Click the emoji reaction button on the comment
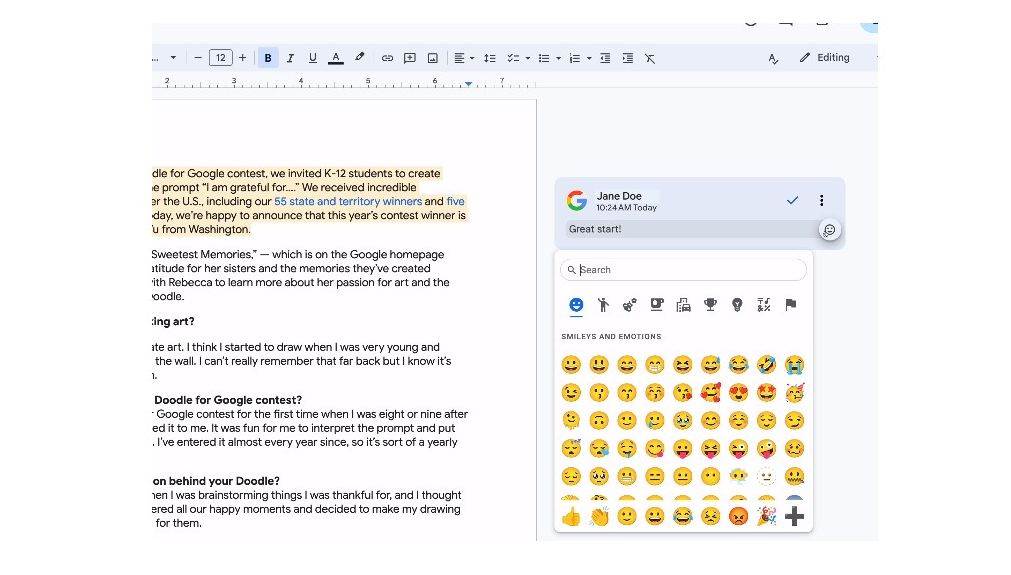 click(x=830, y=229)
